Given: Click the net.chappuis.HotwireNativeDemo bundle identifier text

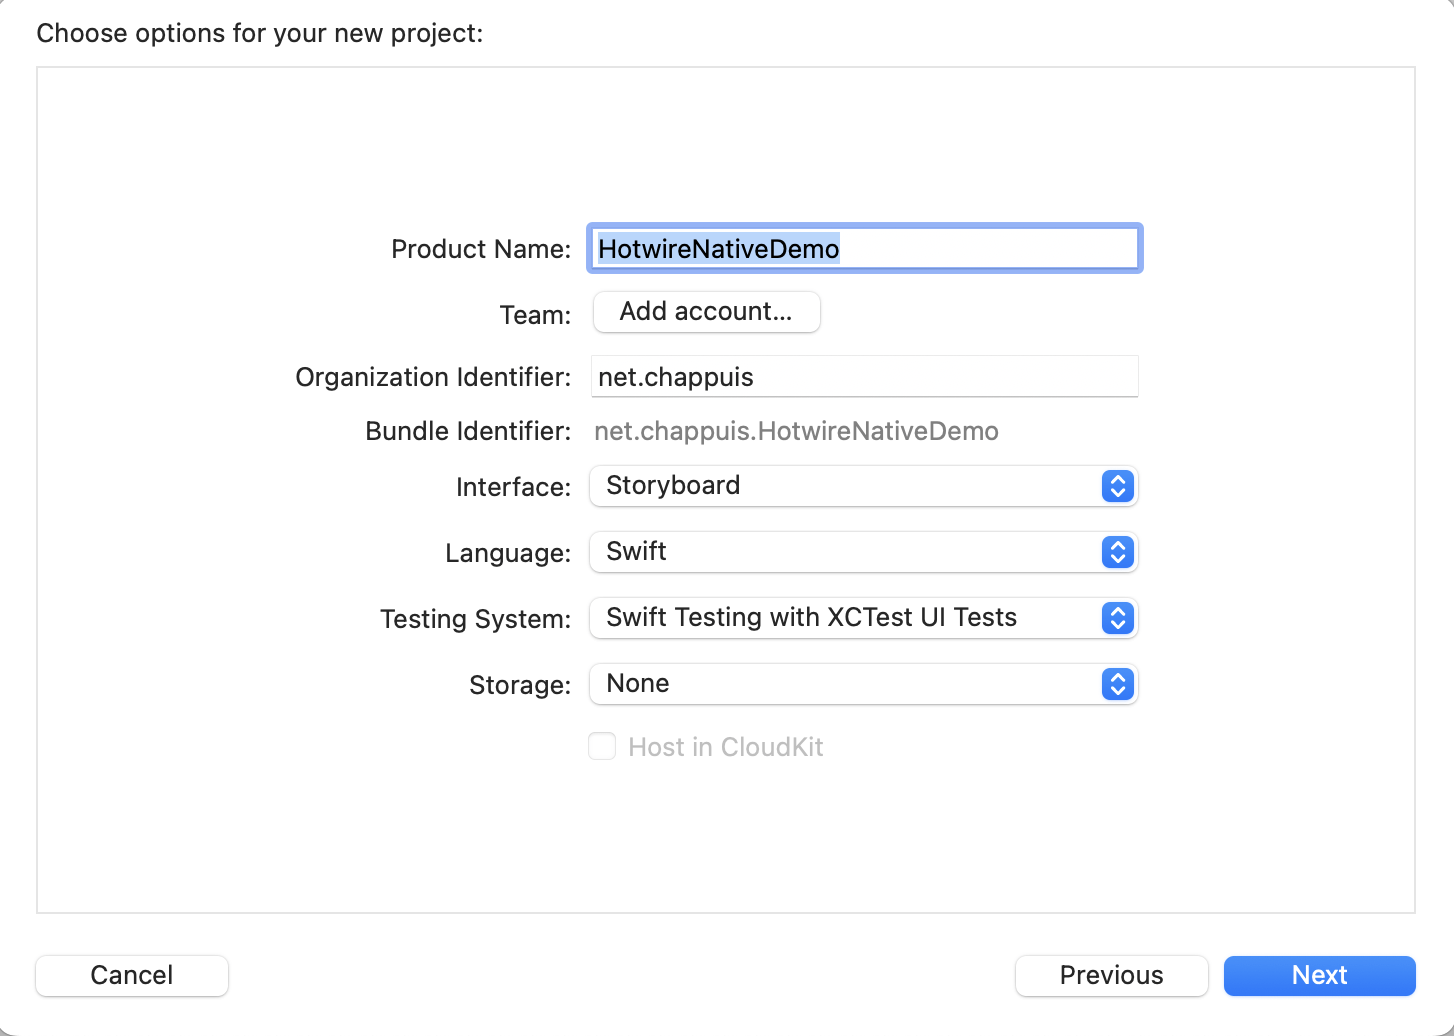Looking at the screenshot, I should click(x=796, y=431).
